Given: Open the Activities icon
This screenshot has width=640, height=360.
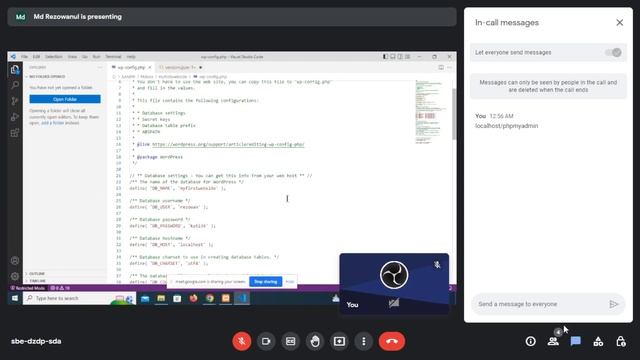Looking at the screenshot, I should (x=598, y=341).
